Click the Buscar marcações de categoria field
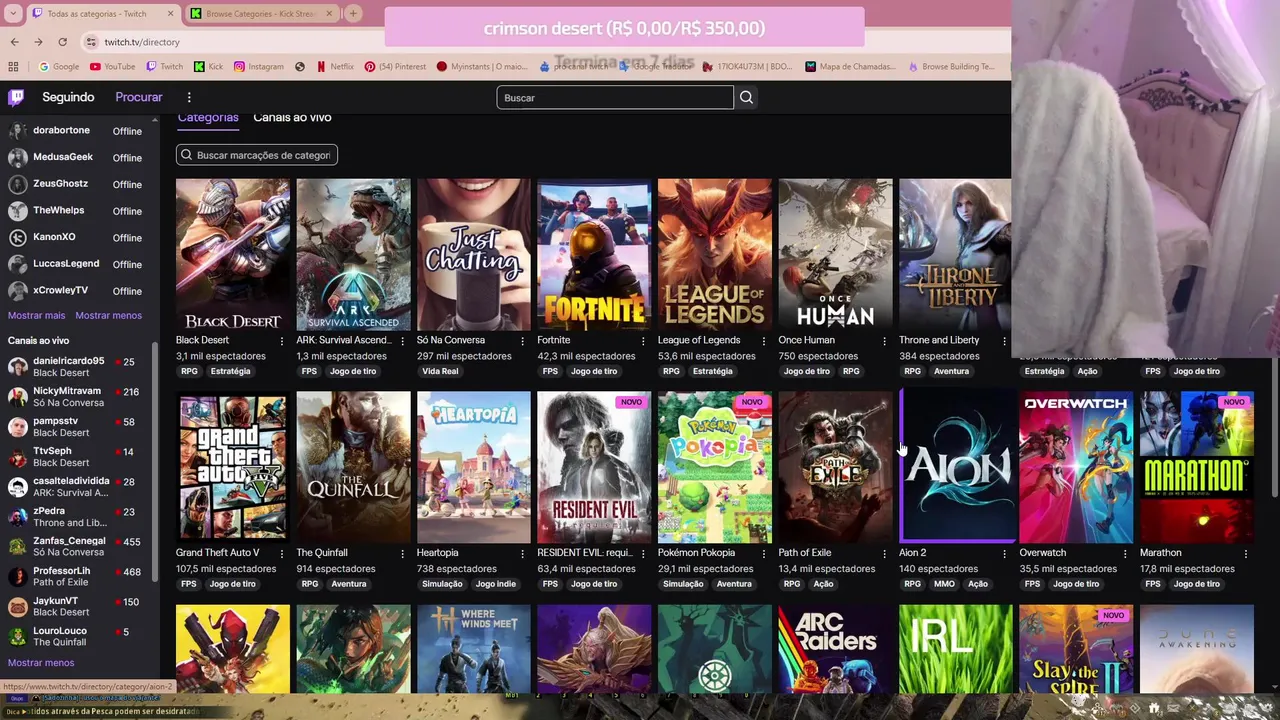Viewport: 1280px width, 720px height. tap(257, 155)
